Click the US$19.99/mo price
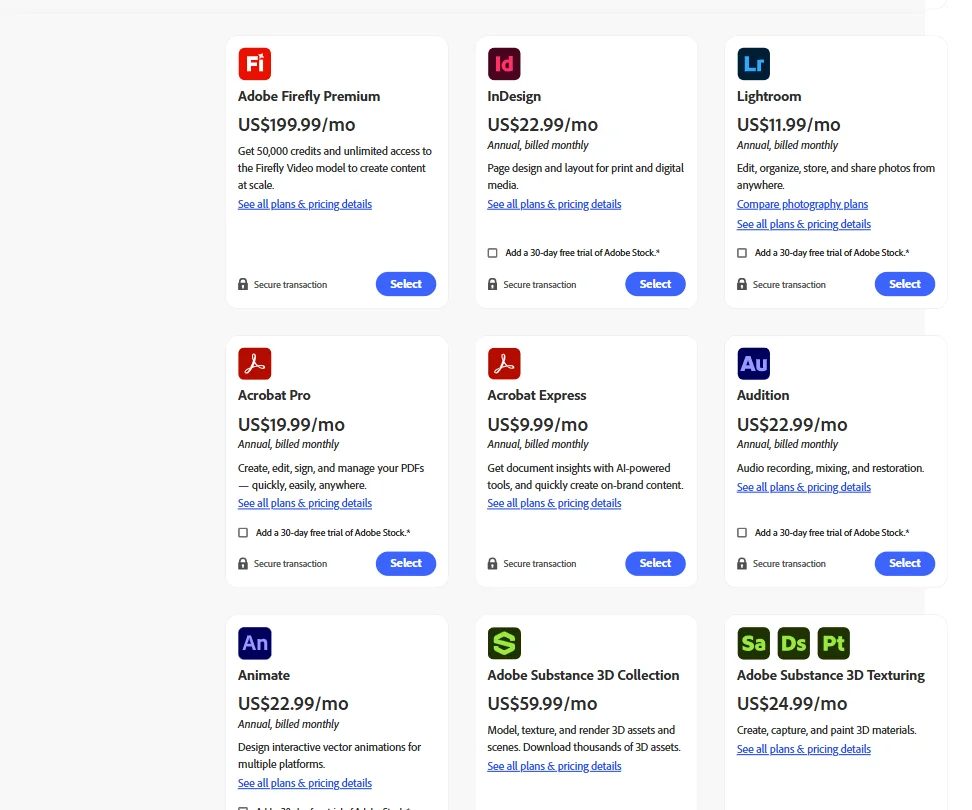 [291, 425]
